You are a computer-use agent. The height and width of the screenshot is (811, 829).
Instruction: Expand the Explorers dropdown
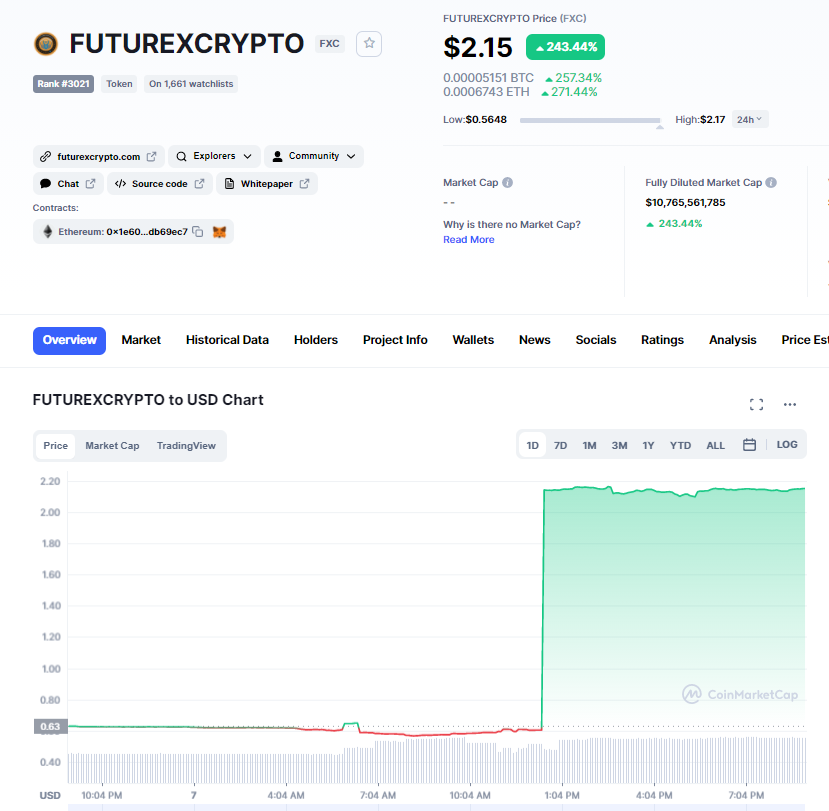point(214,156)
